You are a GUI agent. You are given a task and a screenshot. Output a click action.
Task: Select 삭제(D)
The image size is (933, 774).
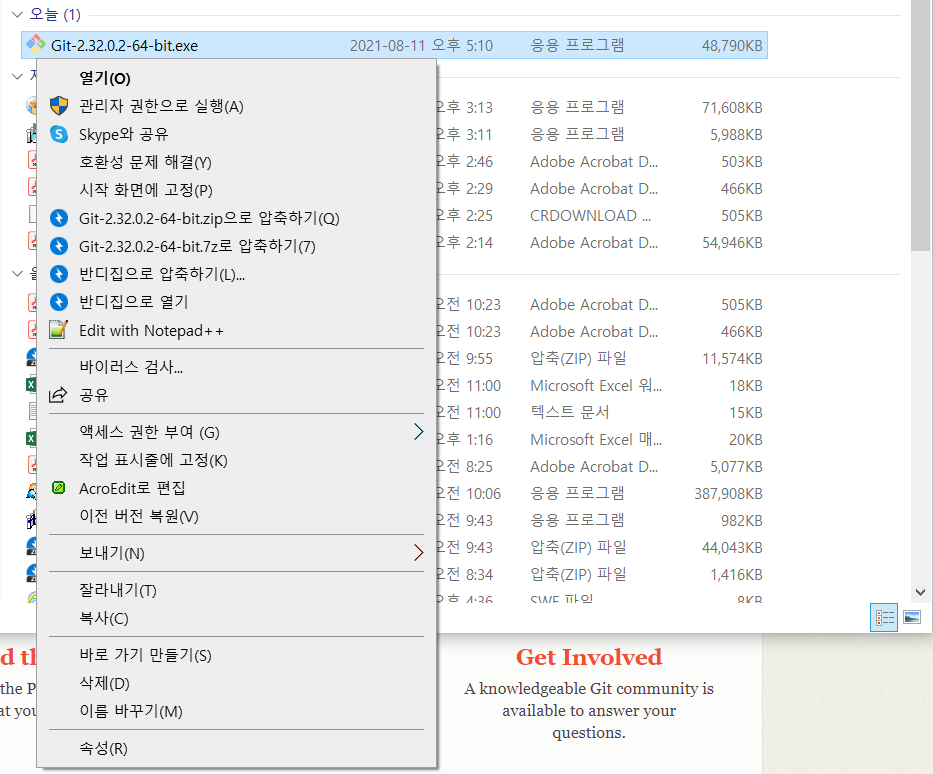(236, 683)
